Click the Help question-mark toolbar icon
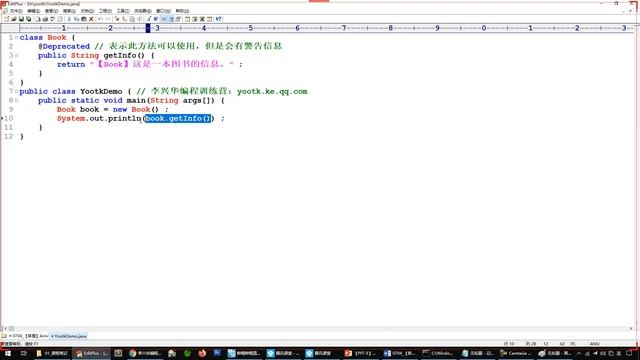 point(218,19)
